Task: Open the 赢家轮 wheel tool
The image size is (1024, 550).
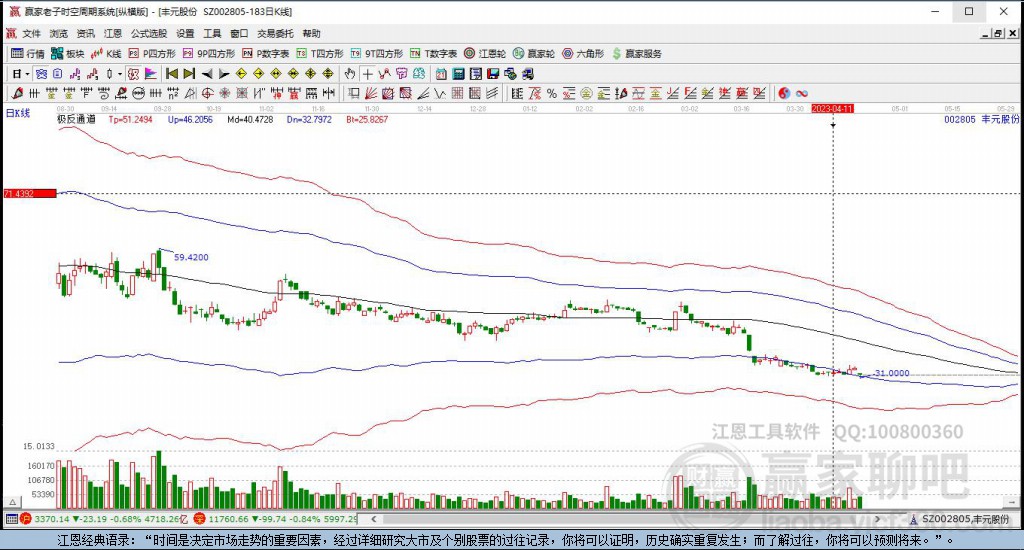Action: click(534, 54)
